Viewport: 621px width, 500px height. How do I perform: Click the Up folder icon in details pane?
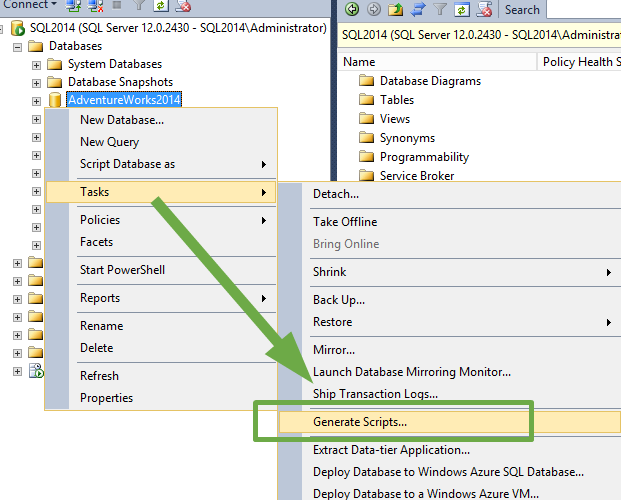click(x=395, y=9)
